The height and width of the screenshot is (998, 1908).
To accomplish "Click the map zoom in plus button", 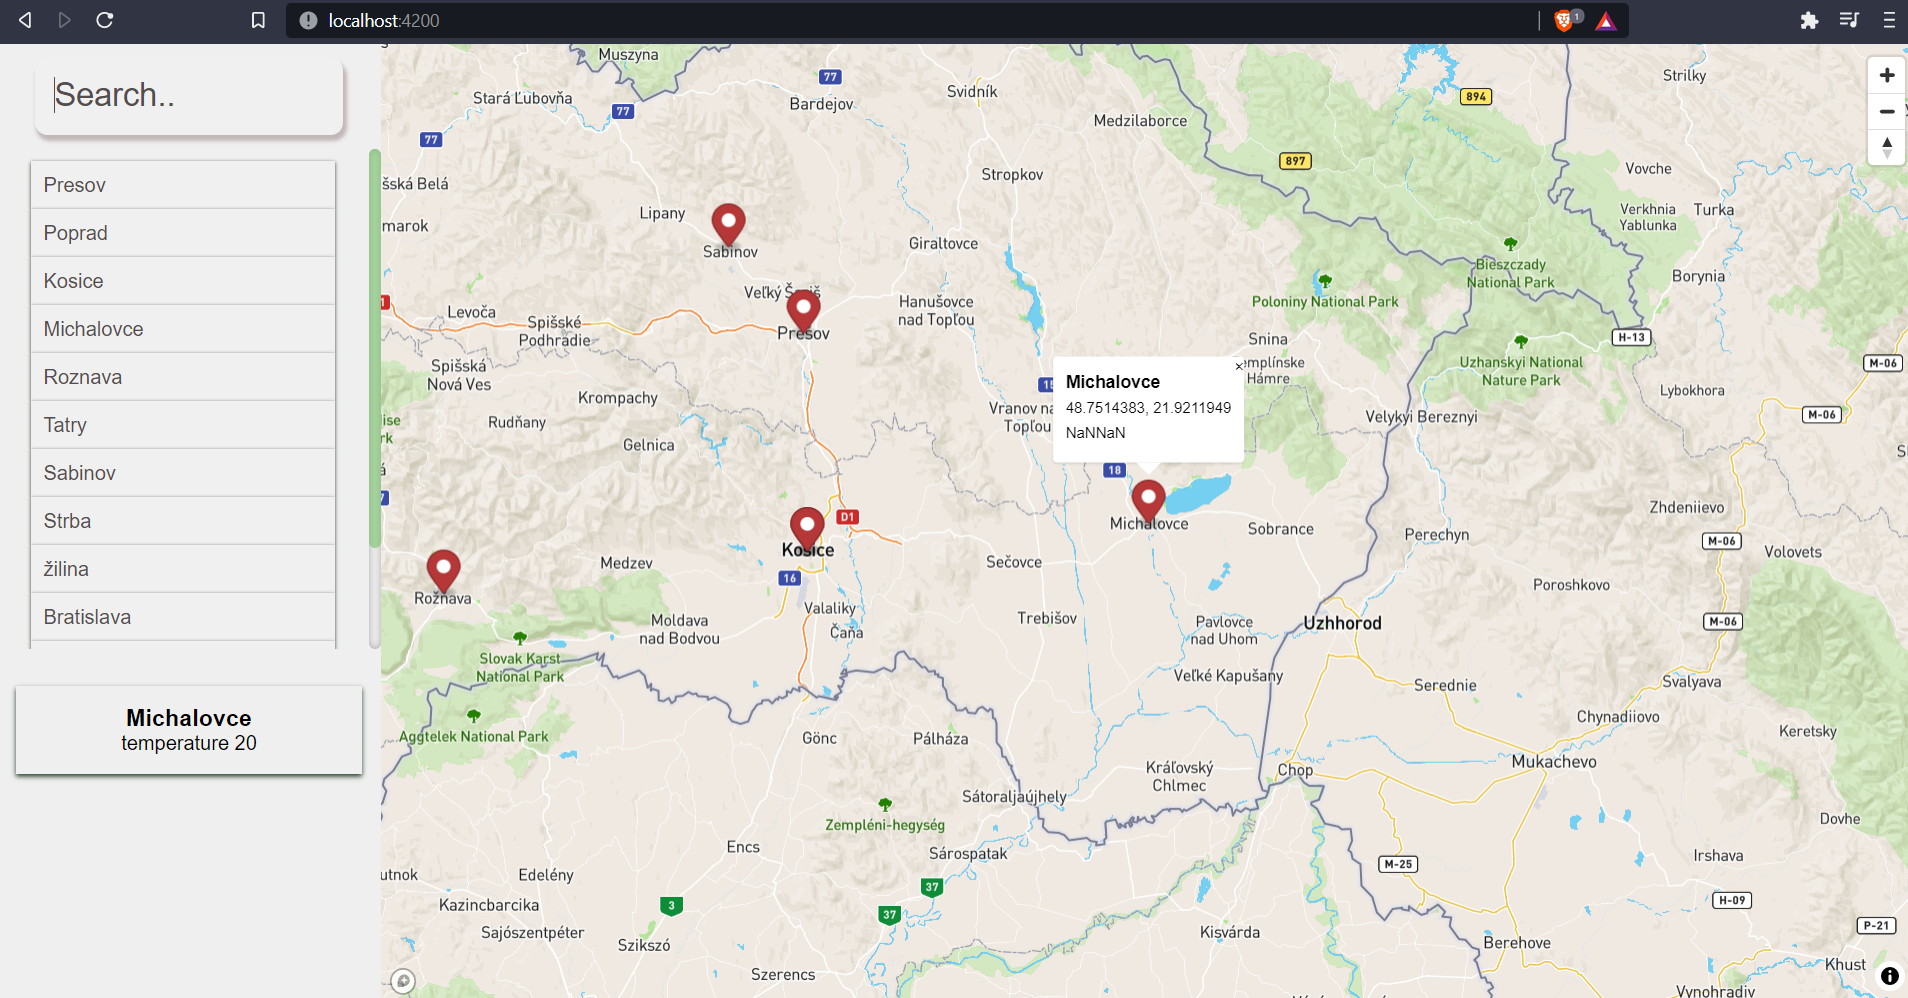I will 1886,75.
